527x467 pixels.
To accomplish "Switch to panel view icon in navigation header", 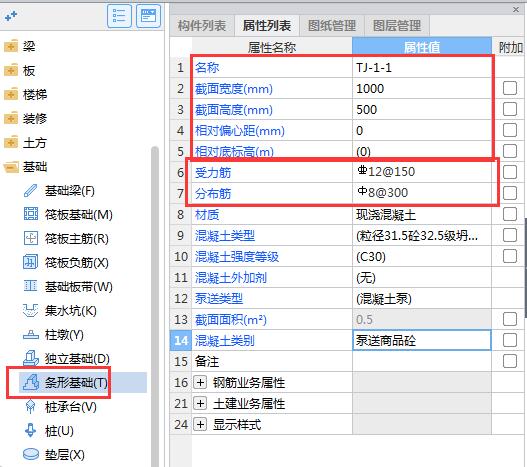I will tap(148, 16).
